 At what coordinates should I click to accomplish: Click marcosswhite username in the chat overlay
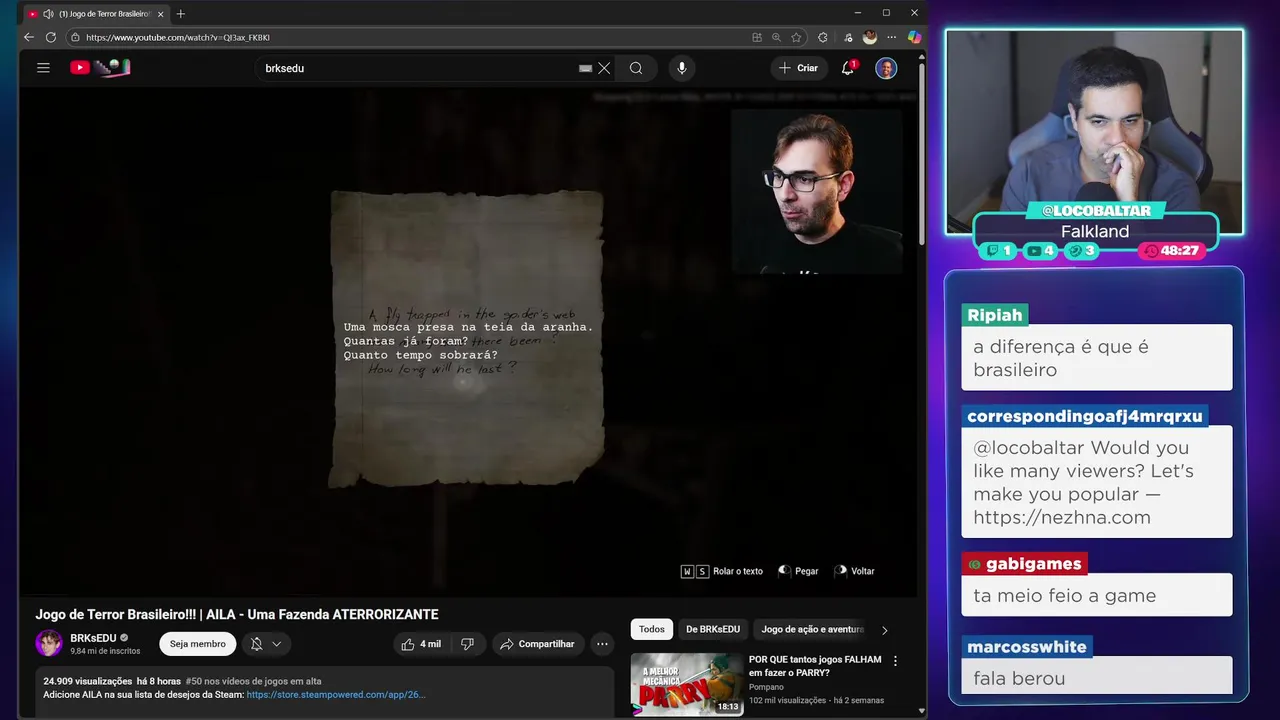(x=1026, y=647)
